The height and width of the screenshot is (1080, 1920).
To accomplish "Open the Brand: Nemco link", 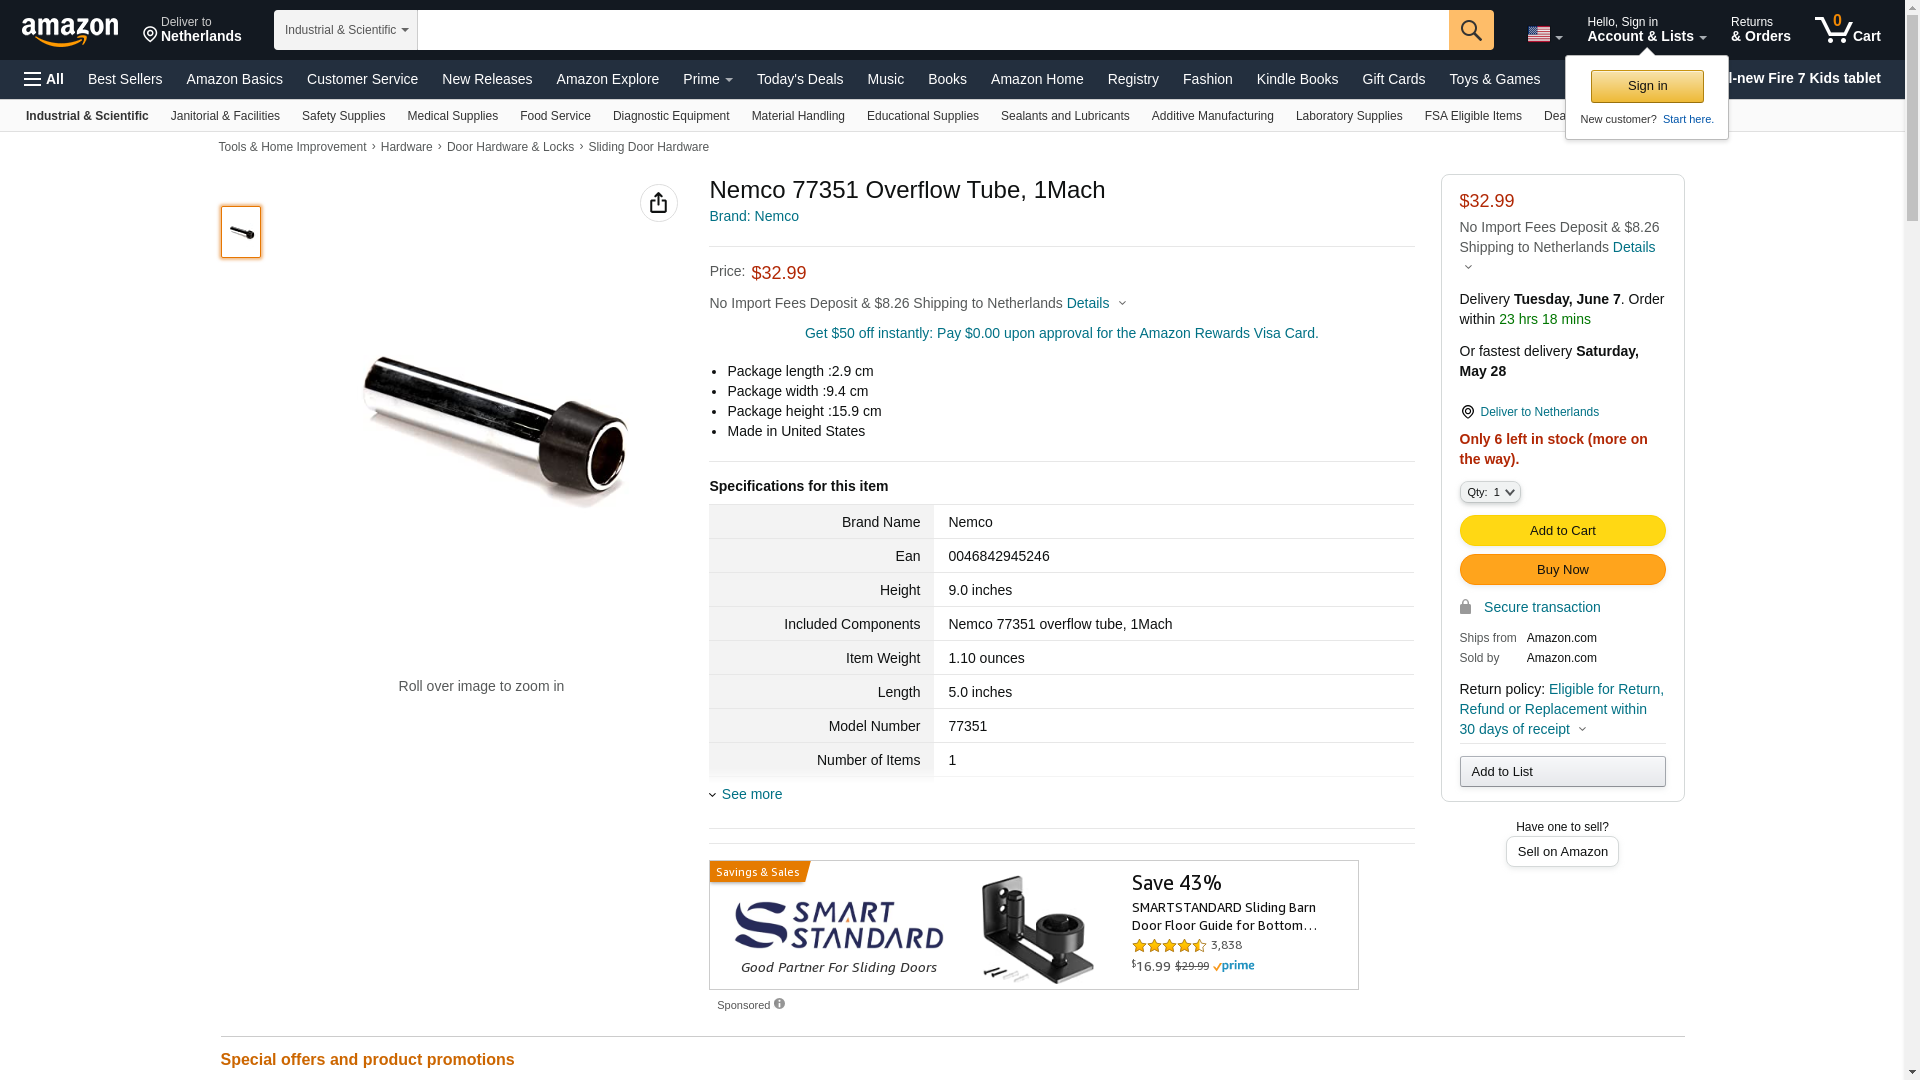I will click(x=754, y=216).
